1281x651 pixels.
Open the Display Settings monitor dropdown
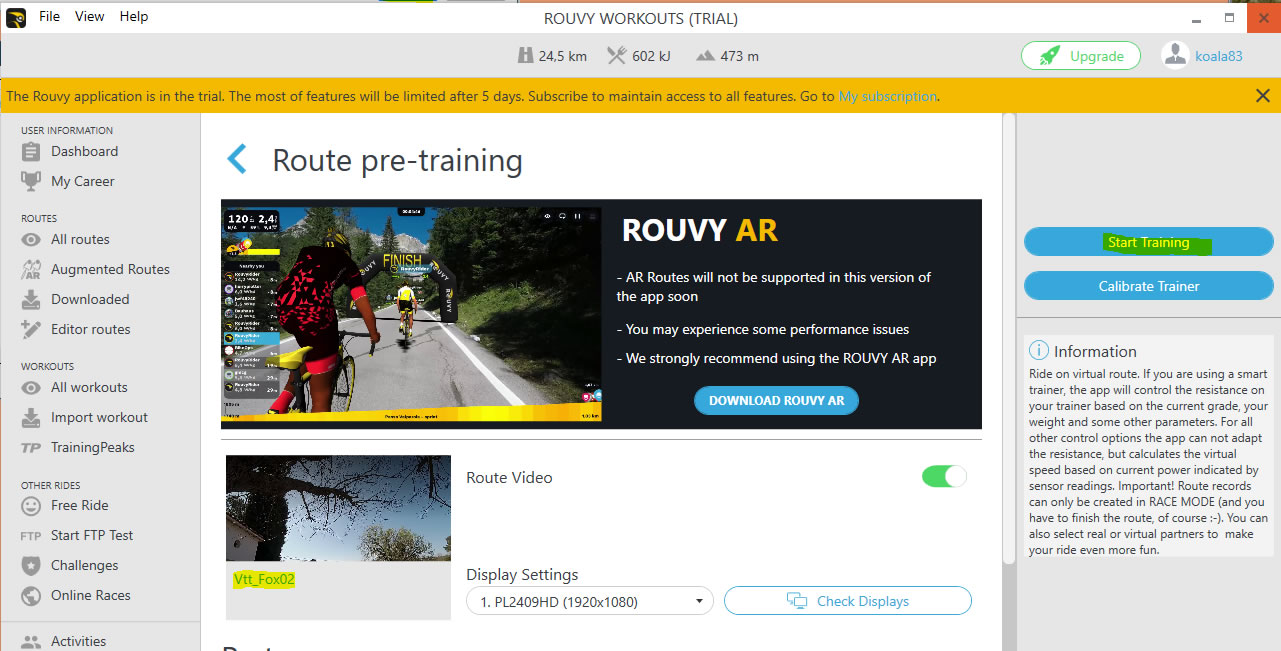pos(590,601)
